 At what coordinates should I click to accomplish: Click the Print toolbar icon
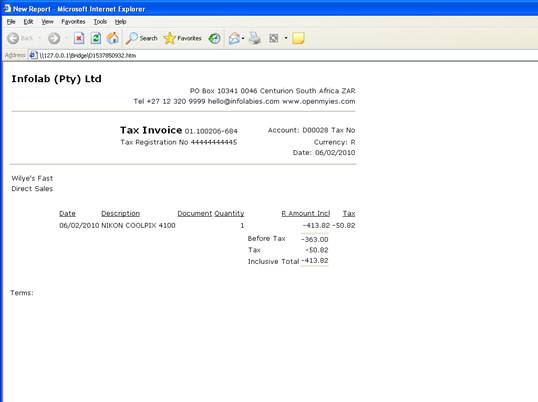pos(255,38)
